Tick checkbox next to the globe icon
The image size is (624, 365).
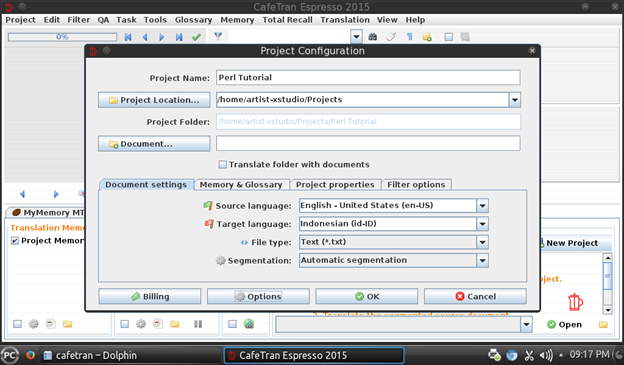coord(232,324)
